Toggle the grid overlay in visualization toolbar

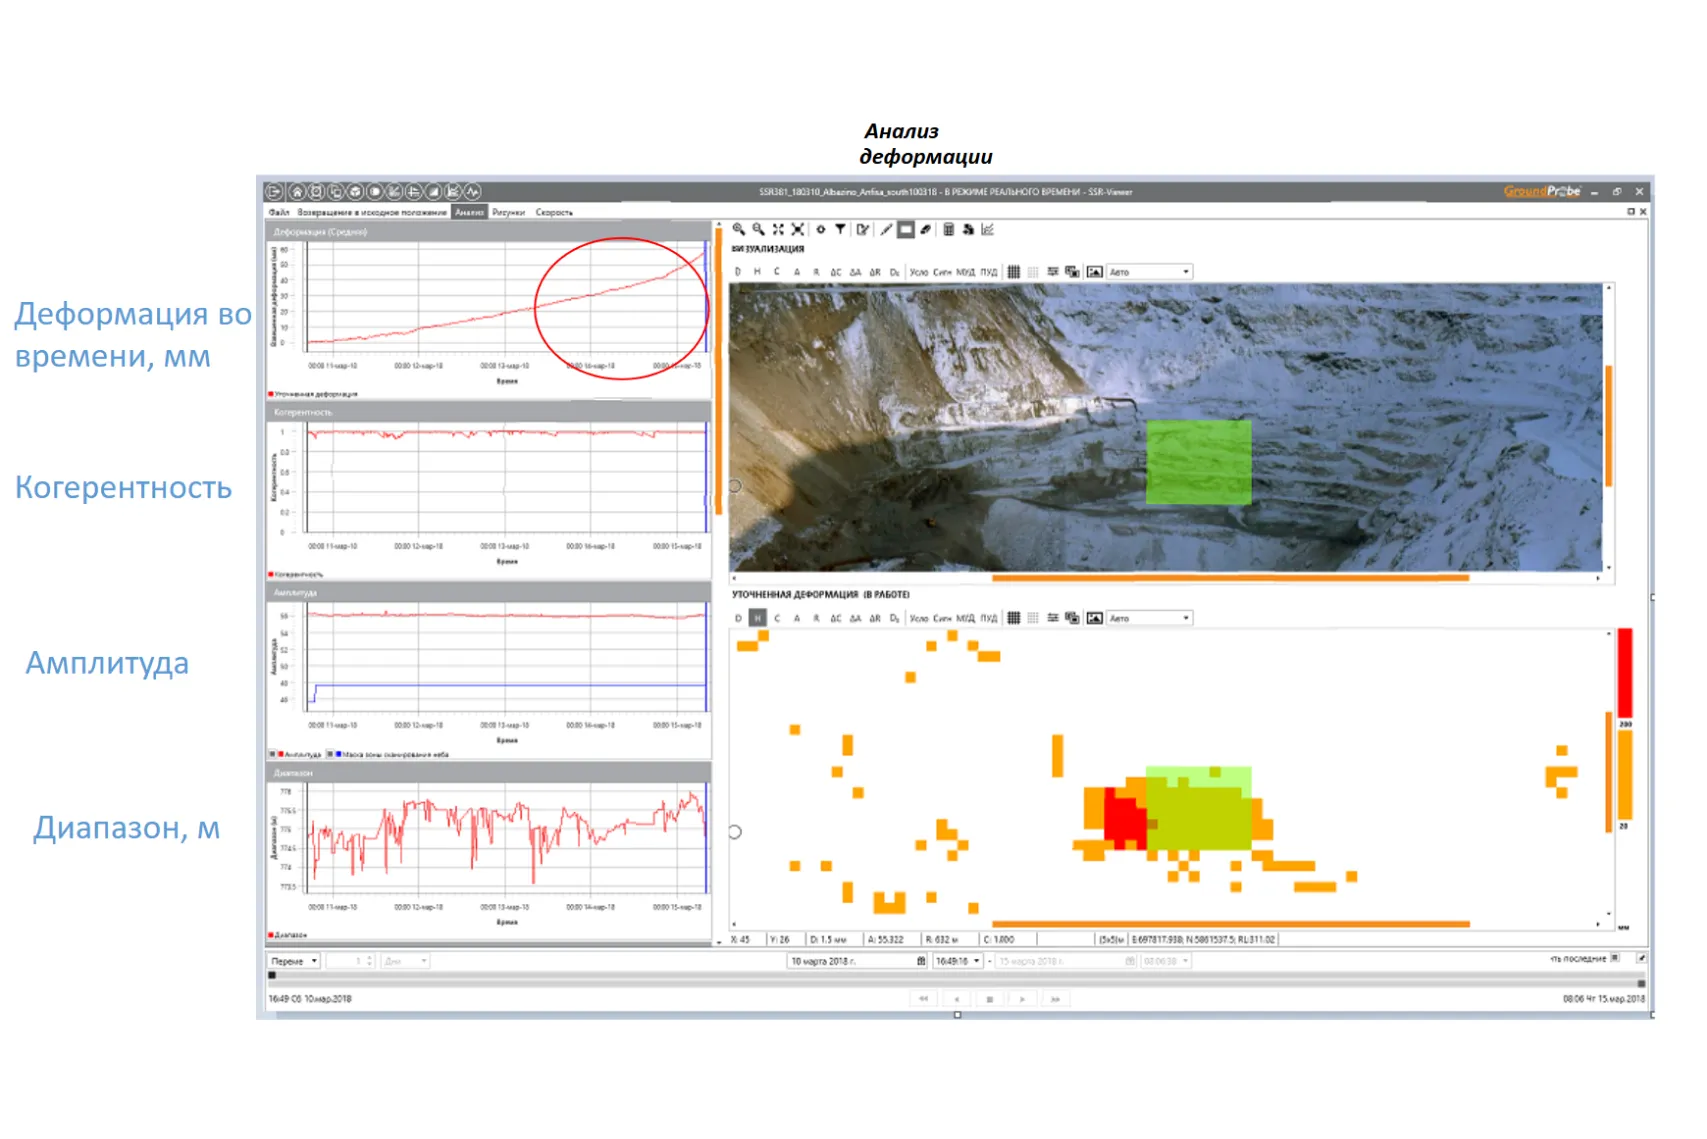point(1013,272)
